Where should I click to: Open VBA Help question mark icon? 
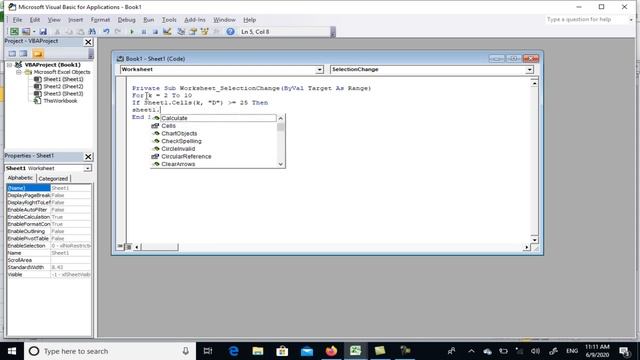pos(230,31)
